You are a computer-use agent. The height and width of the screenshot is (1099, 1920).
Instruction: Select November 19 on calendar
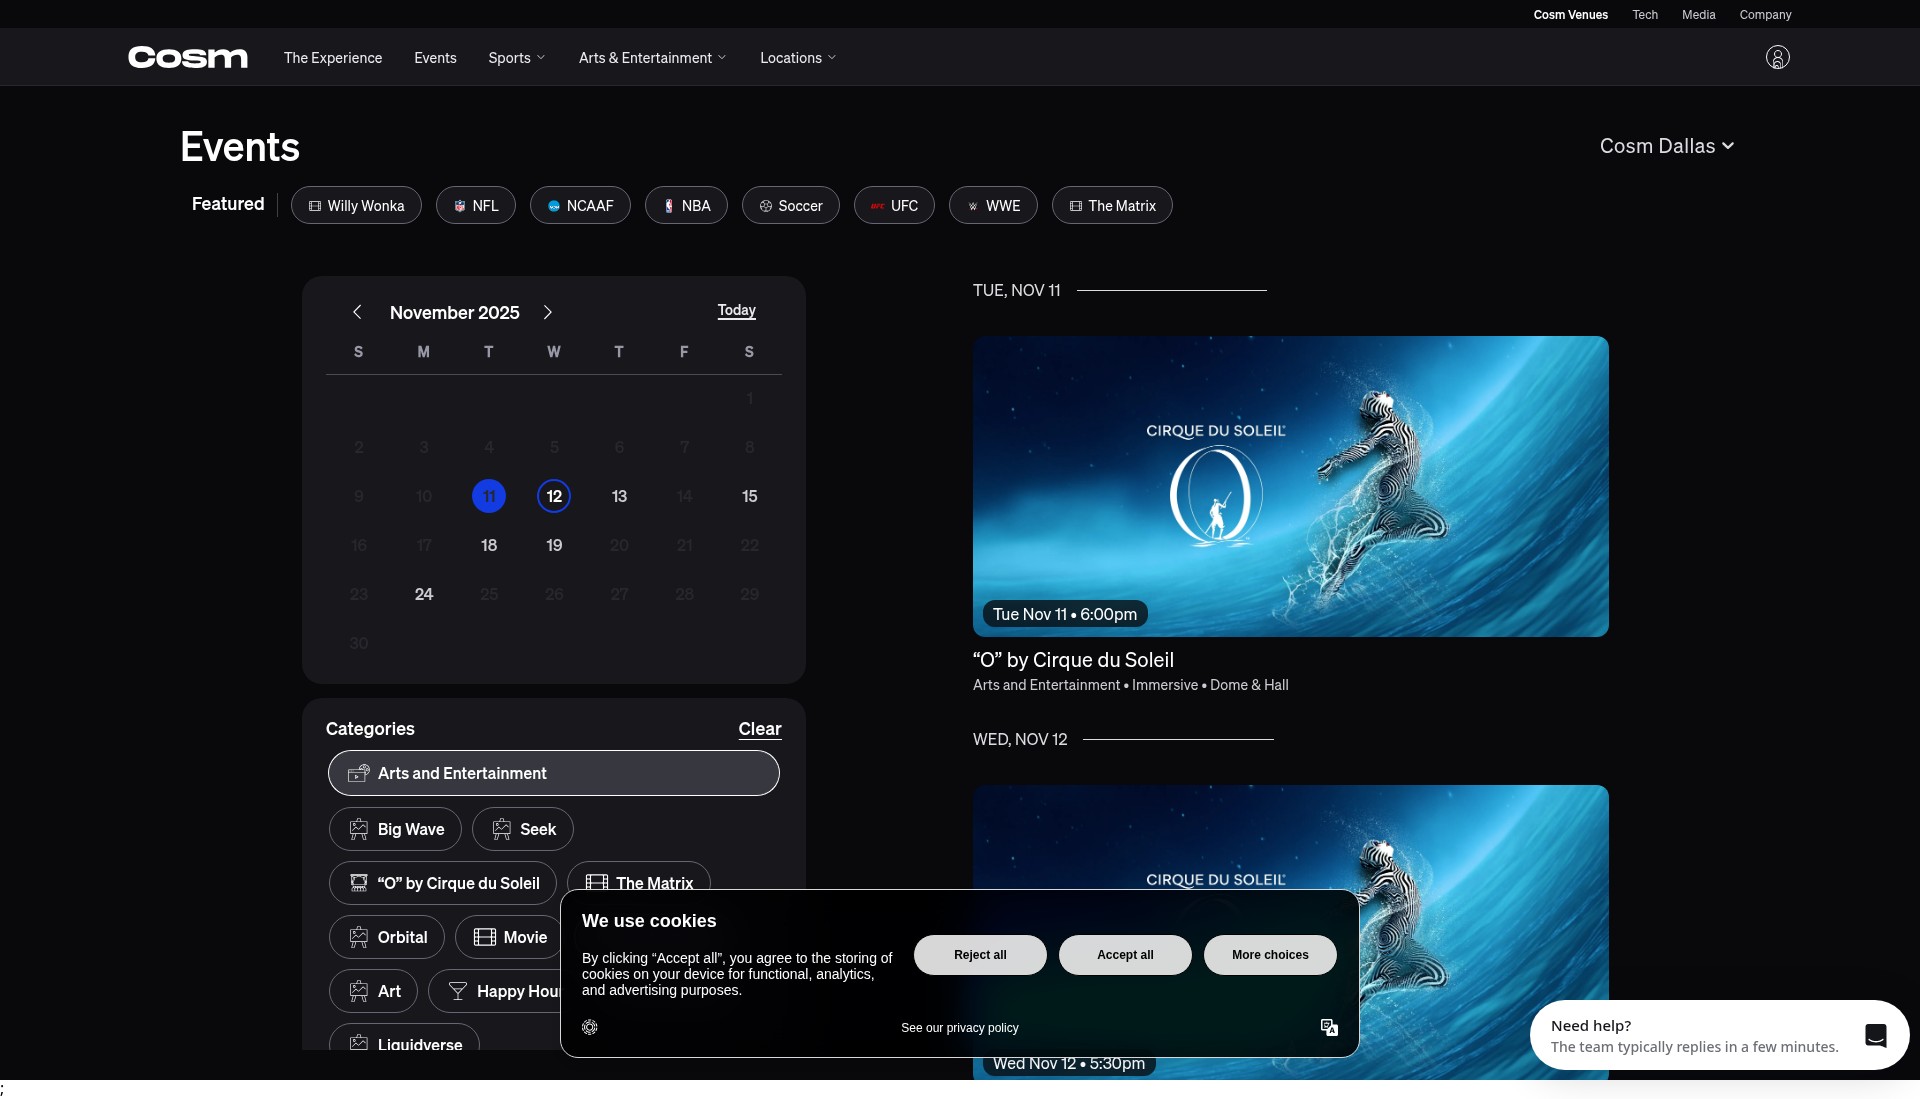coord(554,545)
